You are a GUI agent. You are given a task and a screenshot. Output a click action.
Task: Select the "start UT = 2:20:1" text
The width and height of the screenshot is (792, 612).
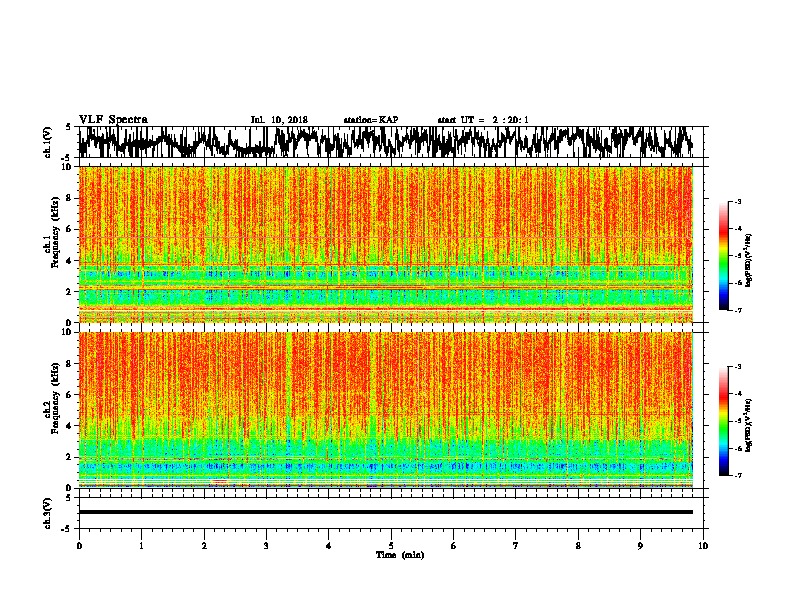coord(483,120)
